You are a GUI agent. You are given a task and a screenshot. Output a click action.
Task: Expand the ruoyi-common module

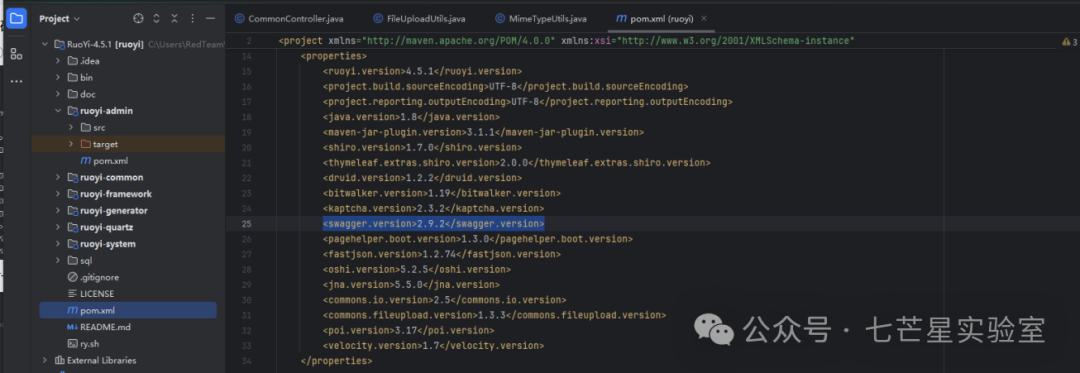(59, 178)
